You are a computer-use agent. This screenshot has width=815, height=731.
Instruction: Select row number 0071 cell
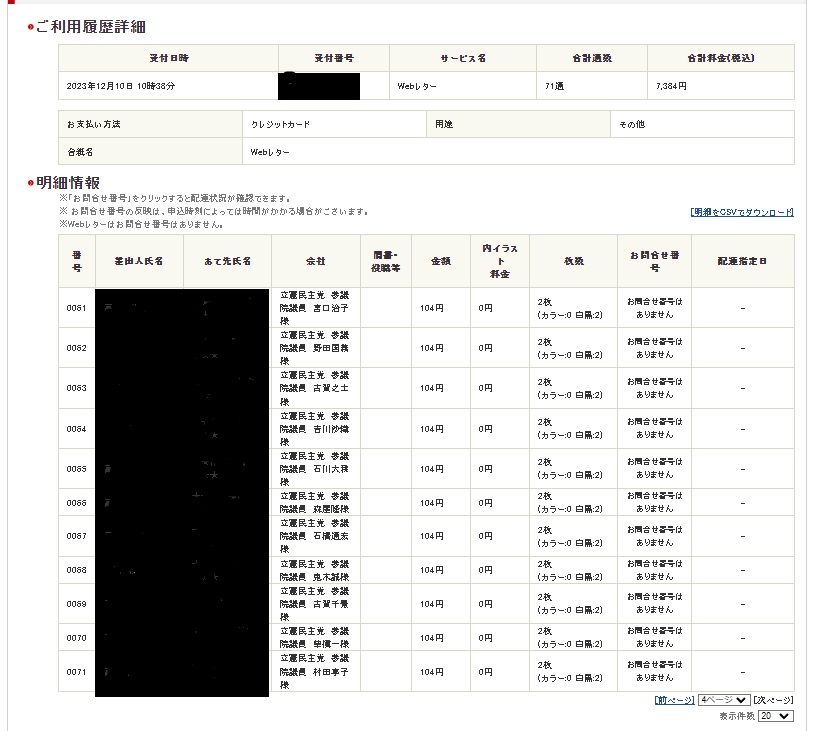tap(77, 671)
